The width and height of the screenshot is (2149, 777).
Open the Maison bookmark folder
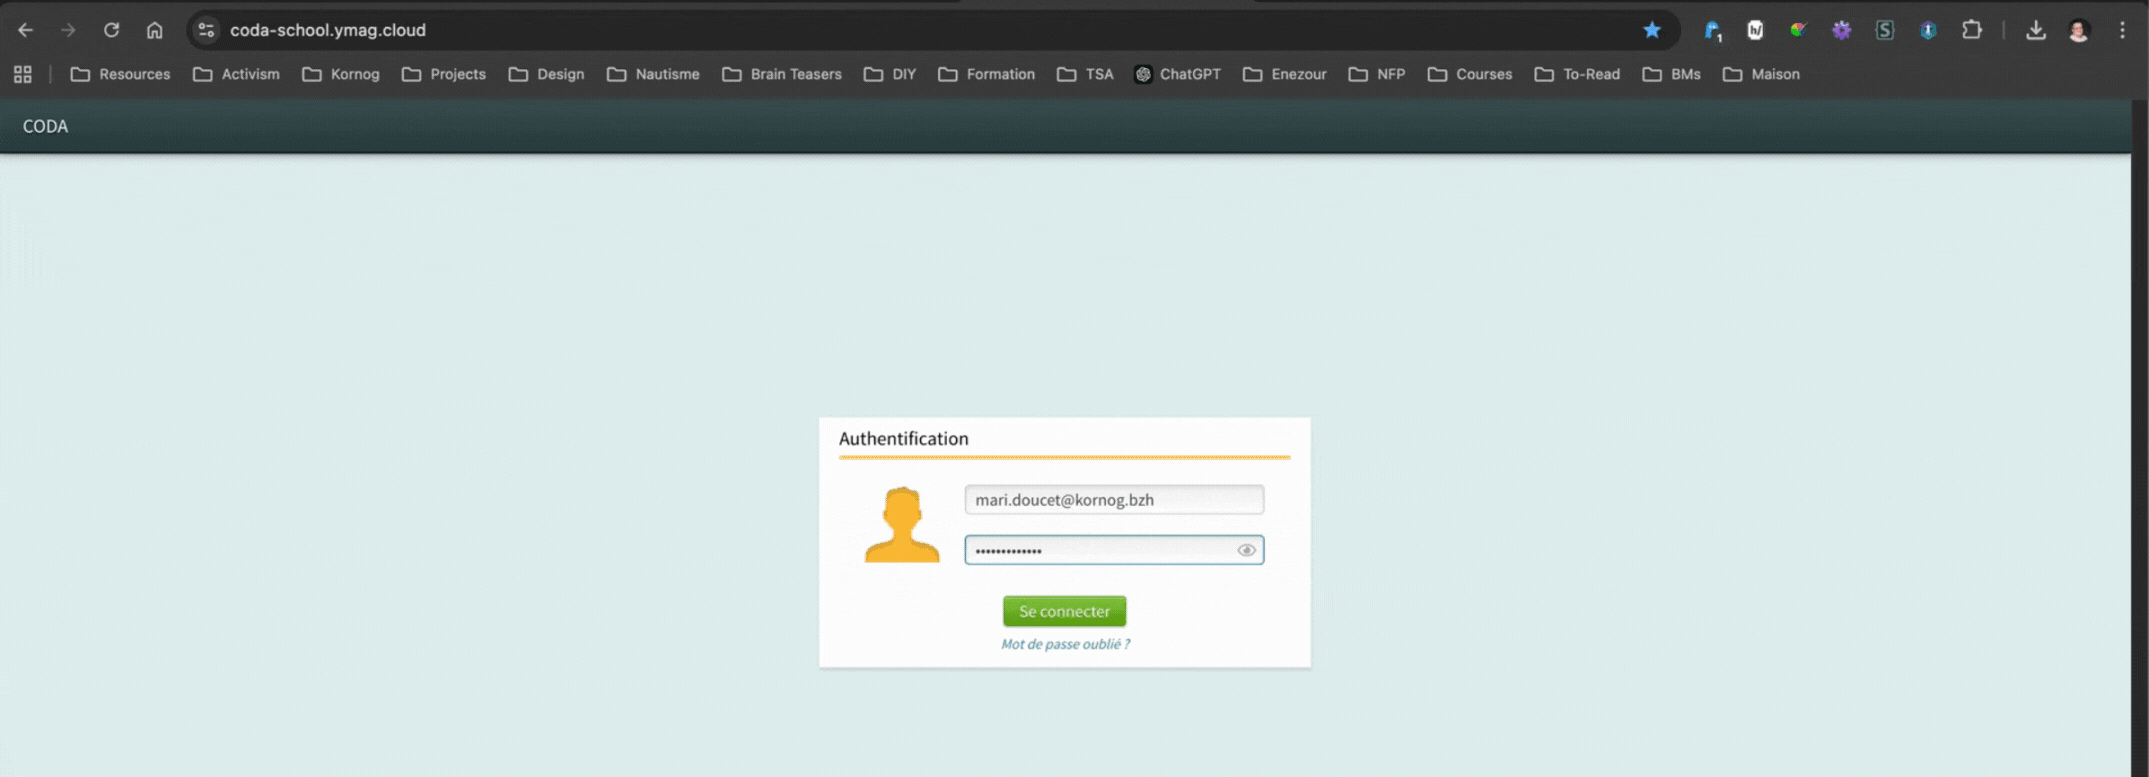(1761, 74)
